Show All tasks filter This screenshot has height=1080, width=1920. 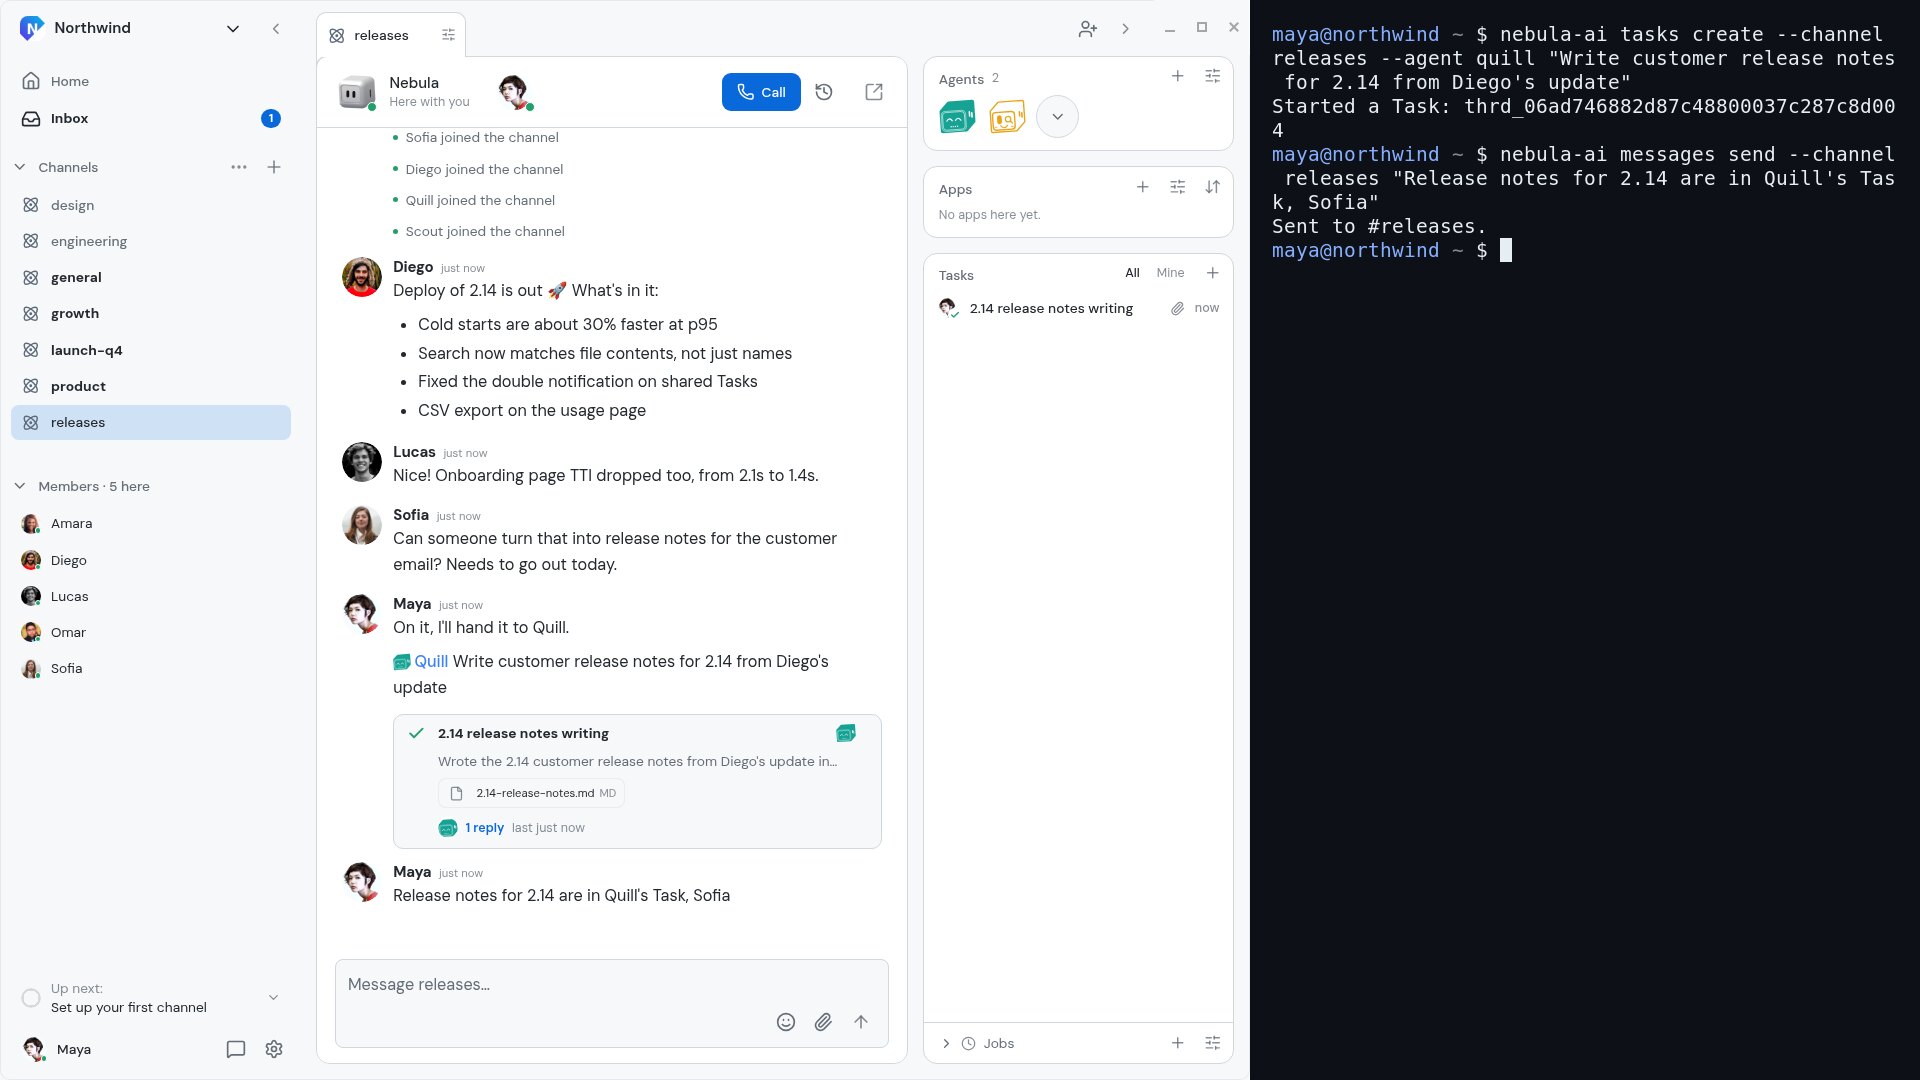(1132, 273)
